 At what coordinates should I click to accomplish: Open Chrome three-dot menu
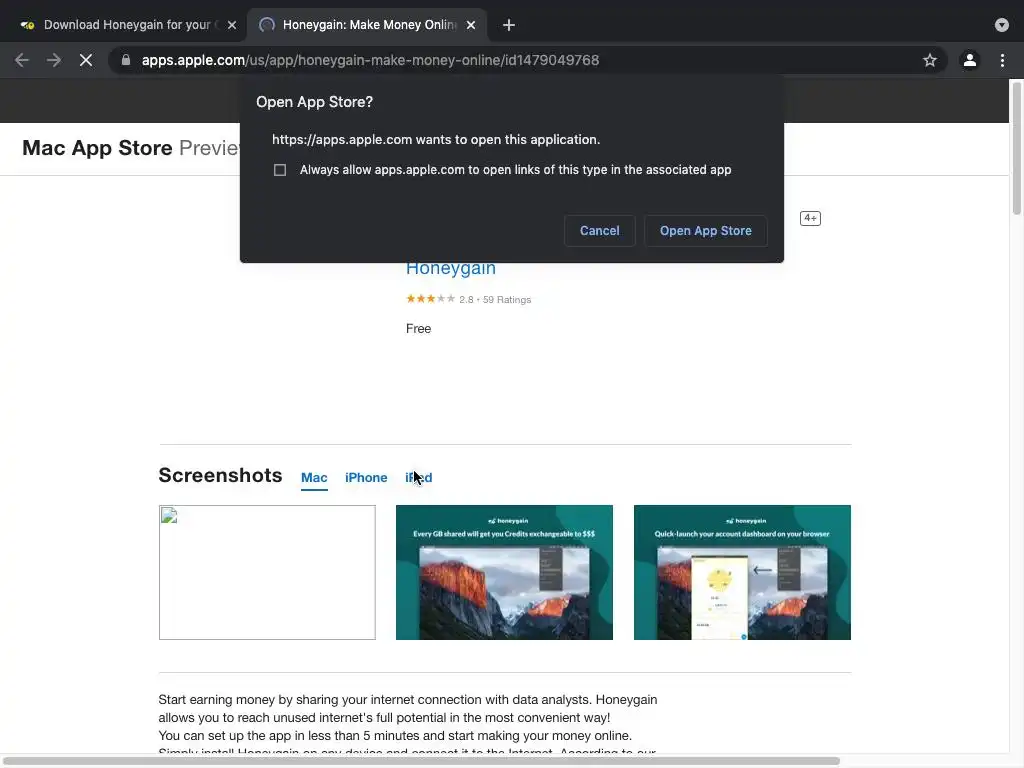click(x=1002, y=60)
